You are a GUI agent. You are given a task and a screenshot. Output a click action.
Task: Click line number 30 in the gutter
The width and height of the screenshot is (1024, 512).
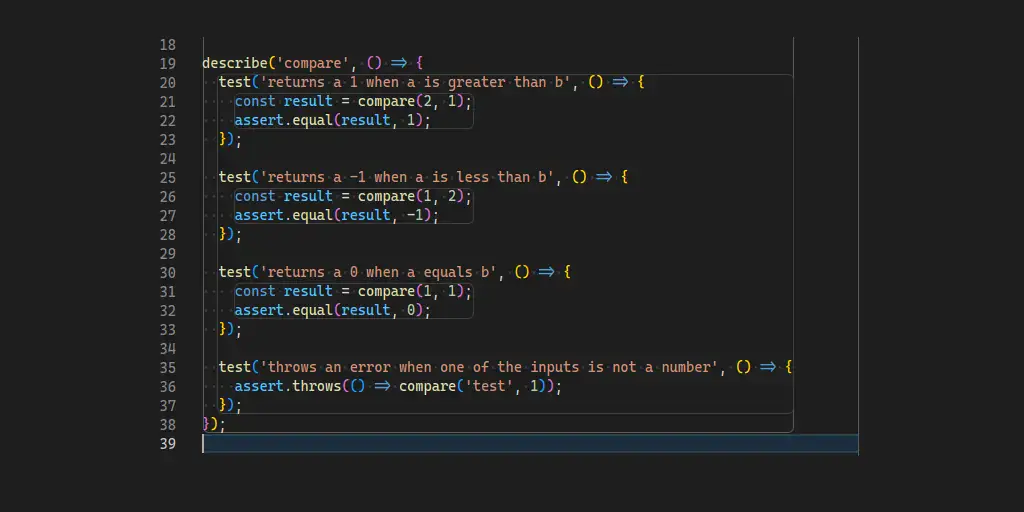click(167, 272)
